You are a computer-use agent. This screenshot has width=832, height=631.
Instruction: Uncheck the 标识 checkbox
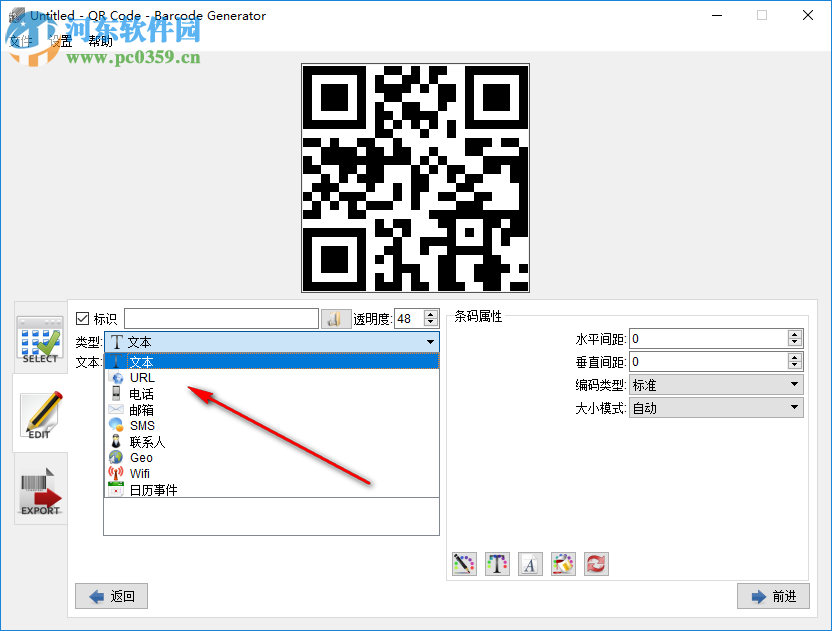tap(82, 318)
